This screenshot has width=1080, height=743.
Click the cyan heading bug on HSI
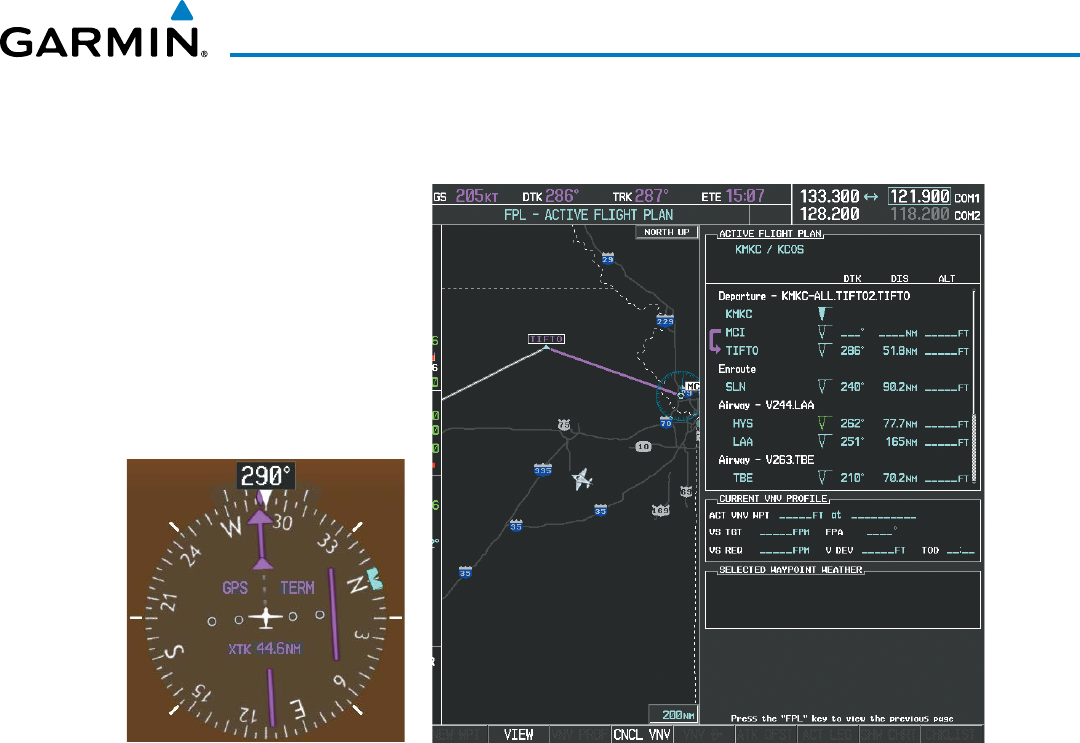pos(375,579)
